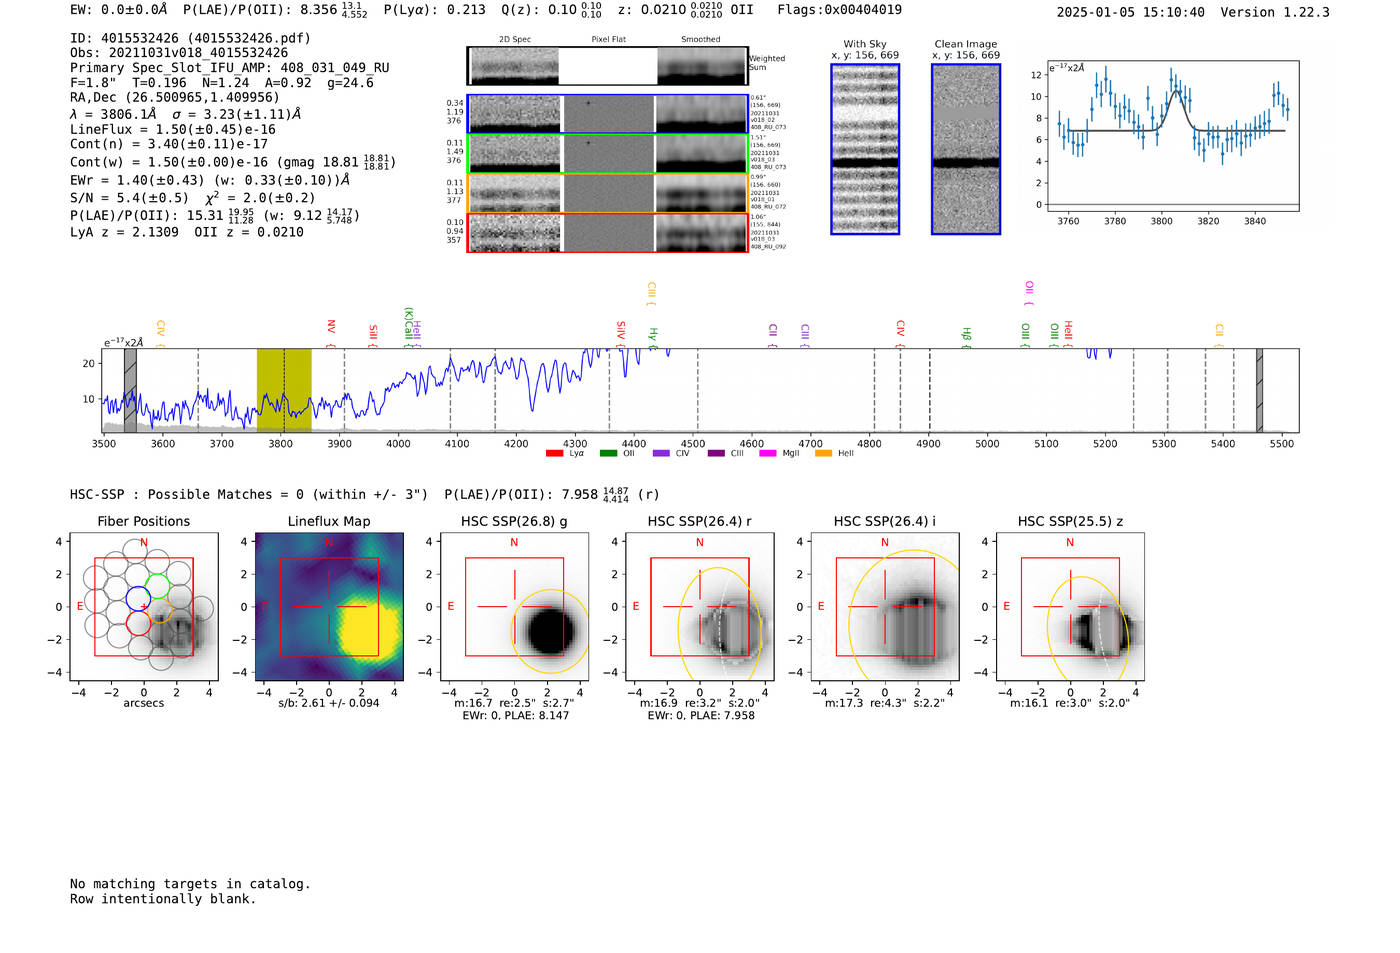Select the Weighted Sum 2D spectrum row
The height and width of the screenshot is (953, 1400).
click(x=608, y=66)
